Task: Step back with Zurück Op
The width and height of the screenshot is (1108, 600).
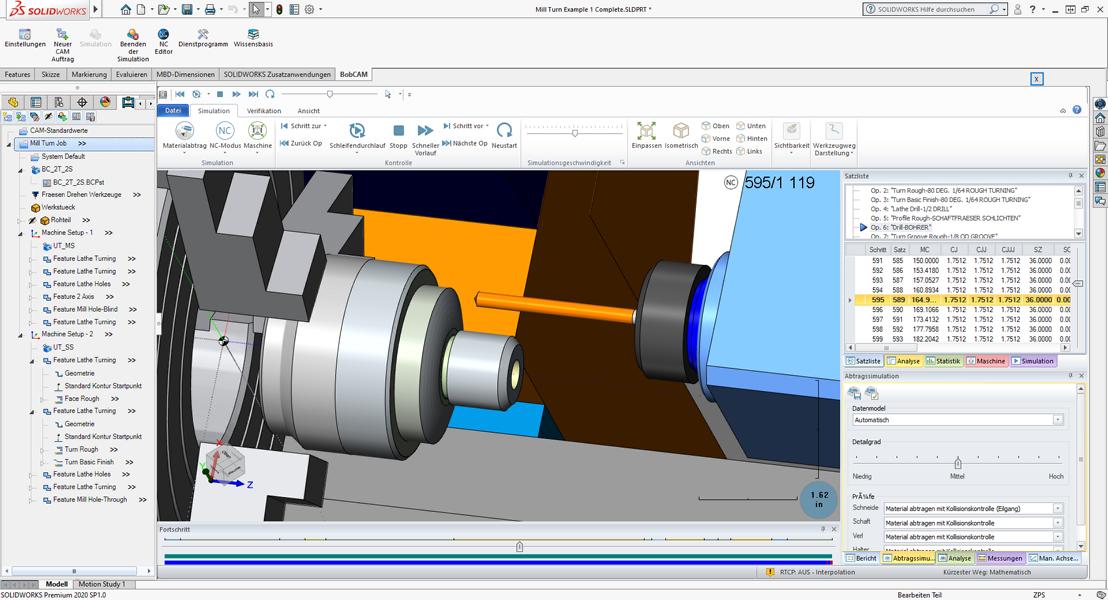Action: pos(301,143)
